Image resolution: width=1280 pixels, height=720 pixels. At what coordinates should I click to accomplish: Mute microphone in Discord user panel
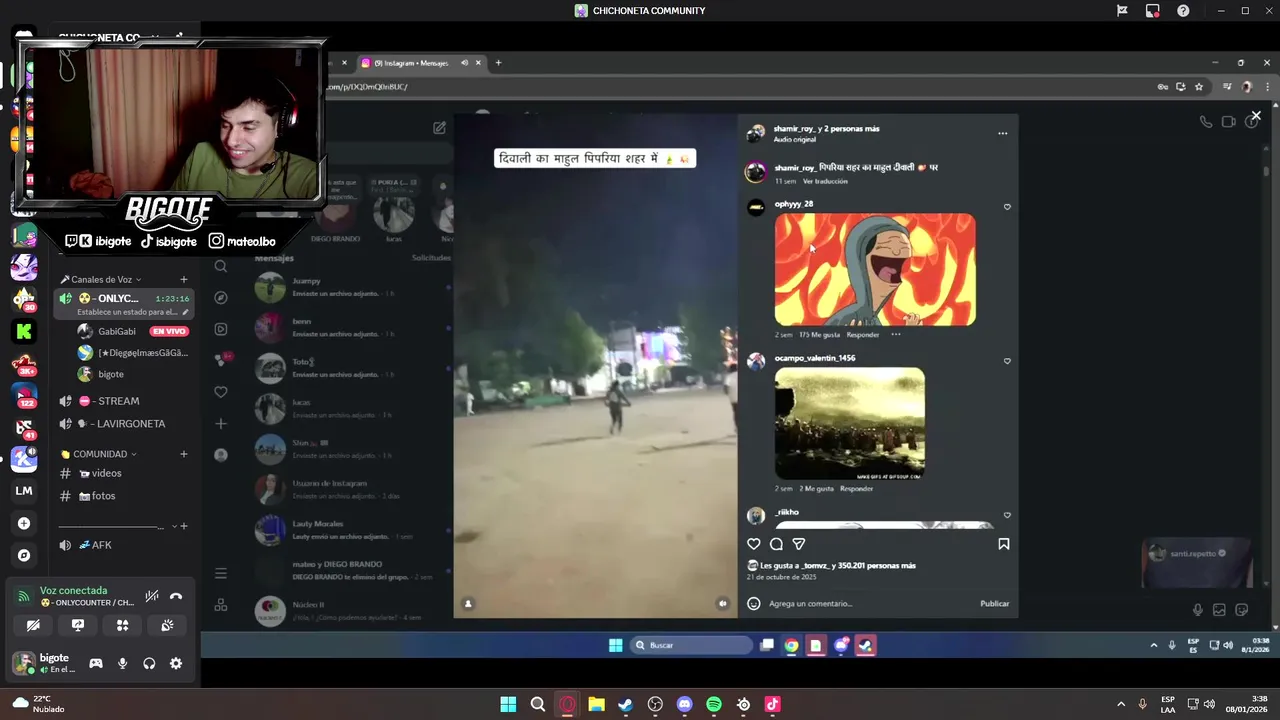[122, 663]
